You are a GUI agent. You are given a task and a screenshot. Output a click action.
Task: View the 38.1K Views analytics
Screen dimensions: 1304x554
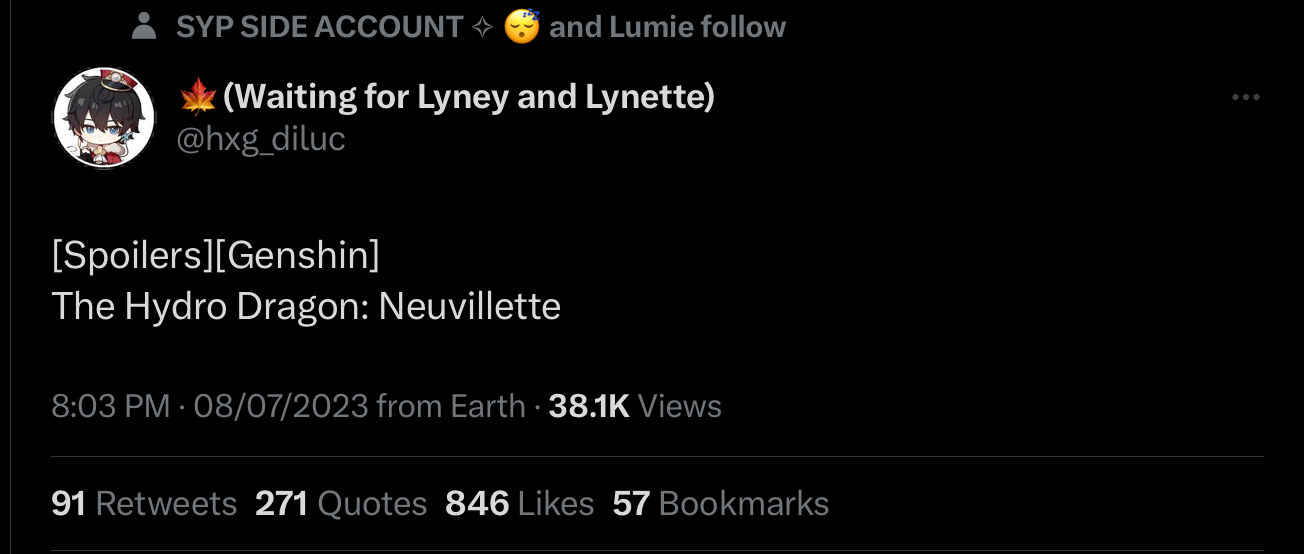point(635,406)
